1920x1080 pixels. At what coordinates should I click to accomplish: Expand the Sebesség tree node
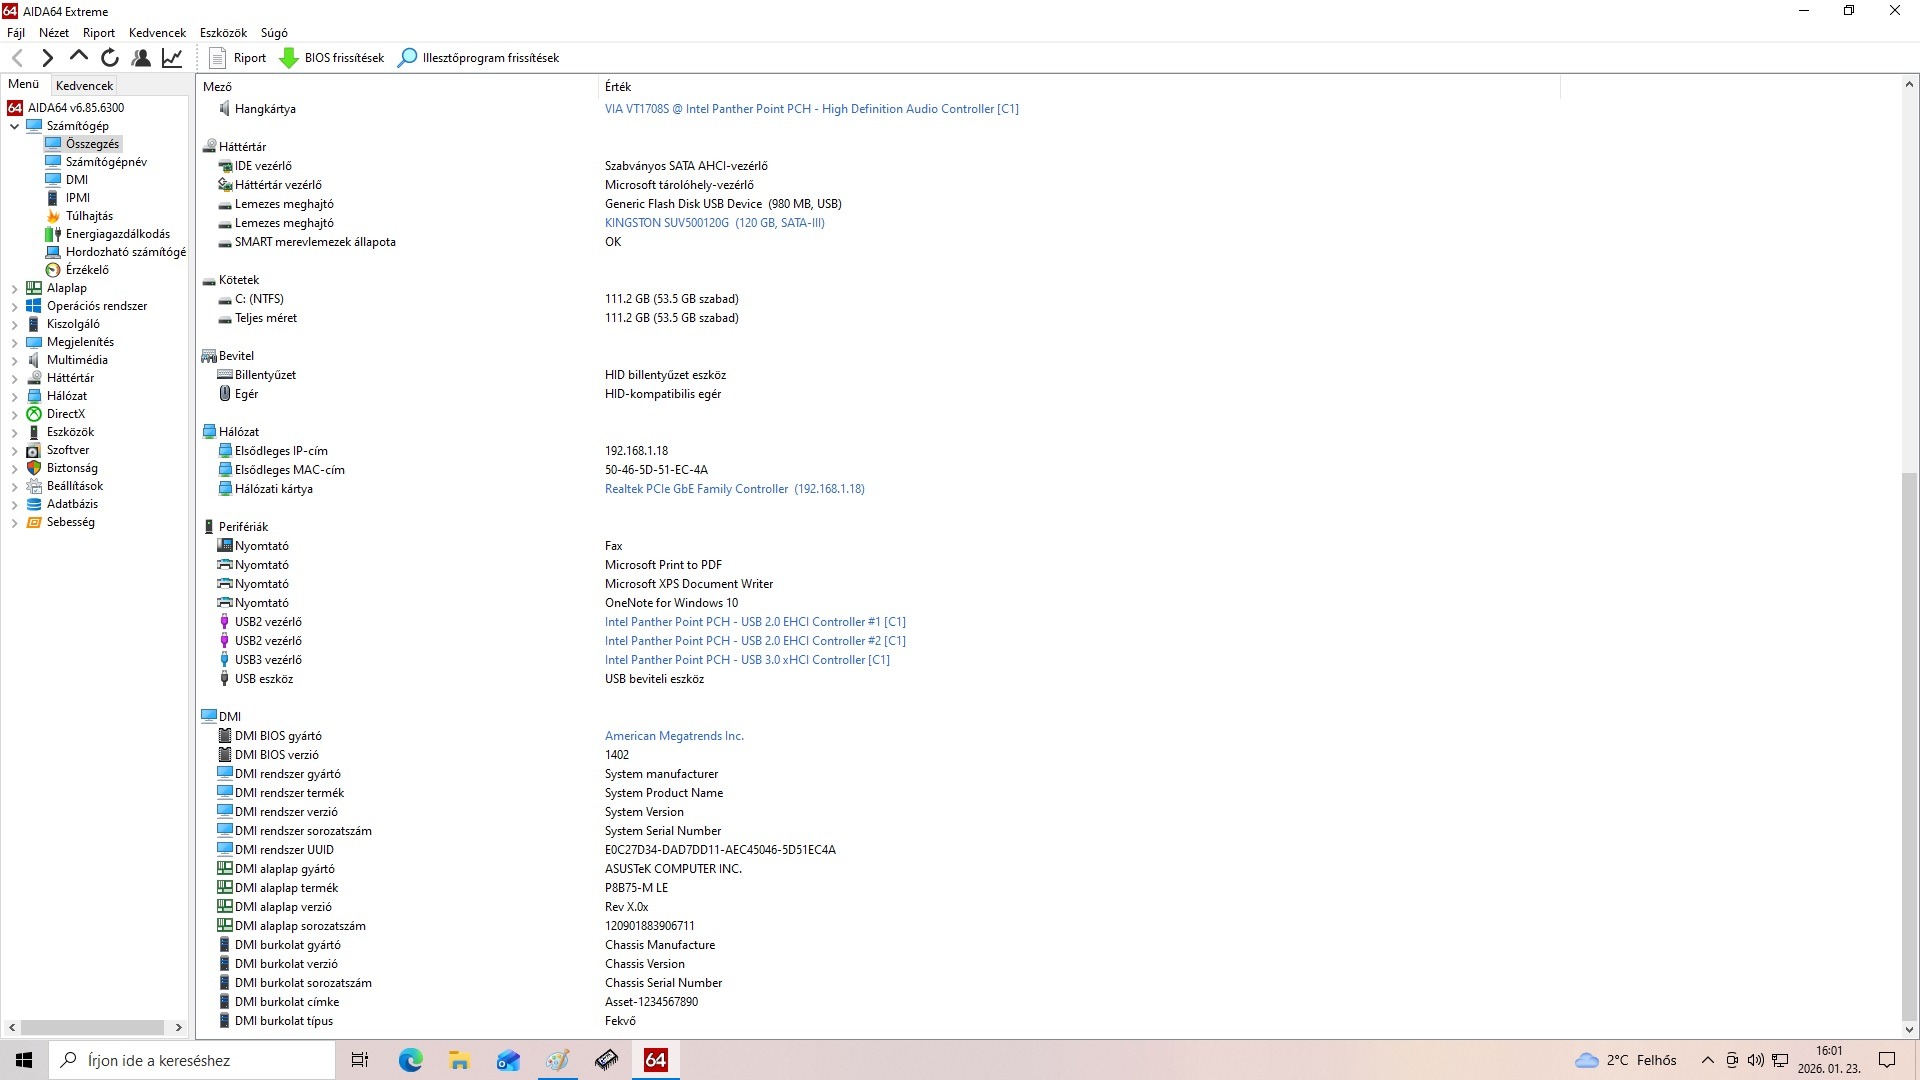[x=14, y=523]
